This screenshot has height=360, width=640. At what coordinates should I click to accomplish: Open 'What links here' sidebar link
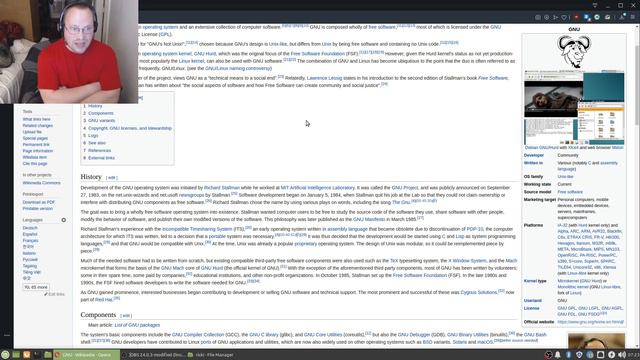point(37,119)
